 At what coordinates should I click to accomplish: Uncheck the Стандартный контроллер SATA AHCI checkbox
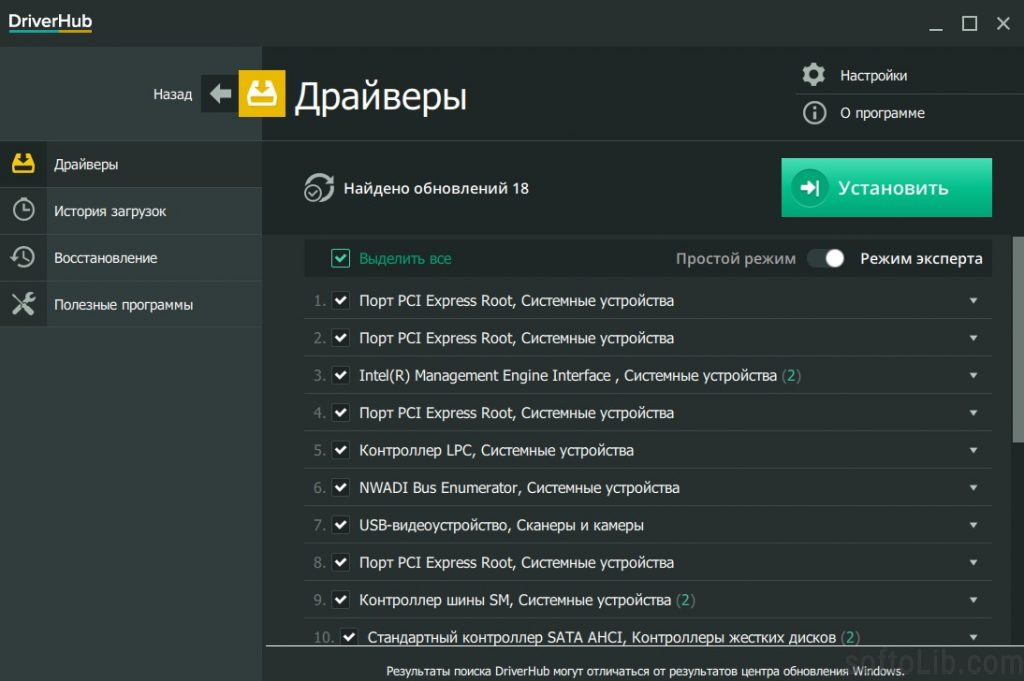point(349,637)
